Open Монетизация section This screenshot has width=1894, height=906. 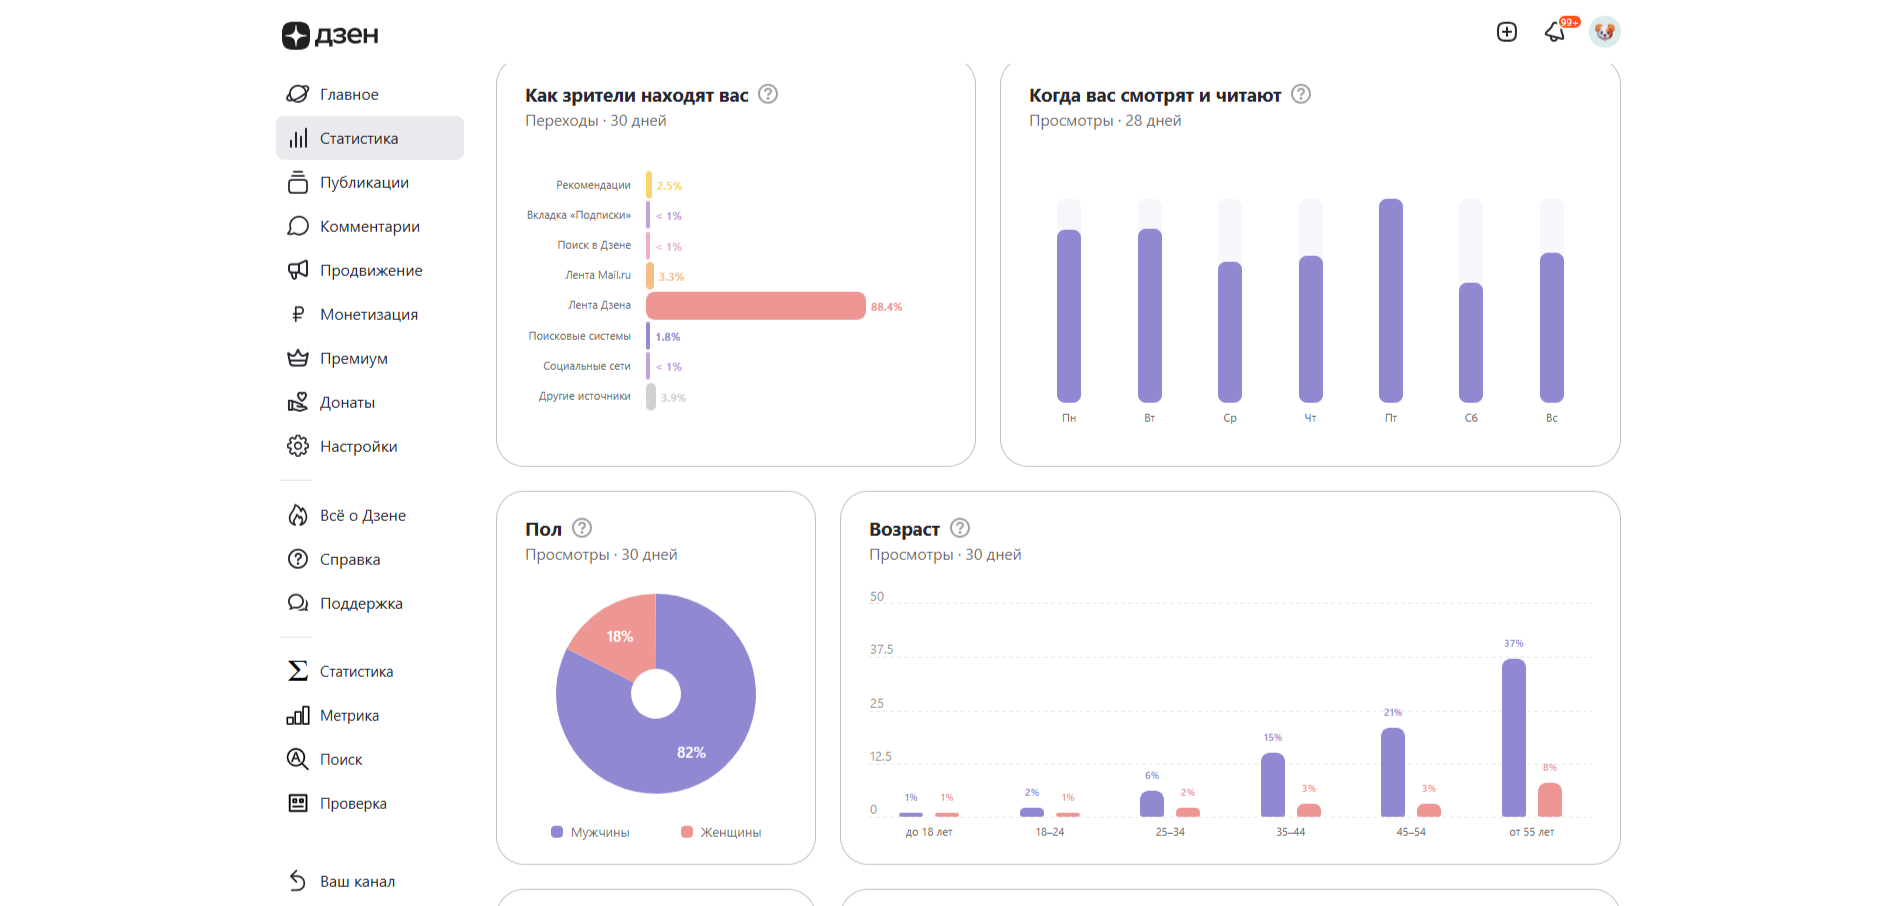370,314
